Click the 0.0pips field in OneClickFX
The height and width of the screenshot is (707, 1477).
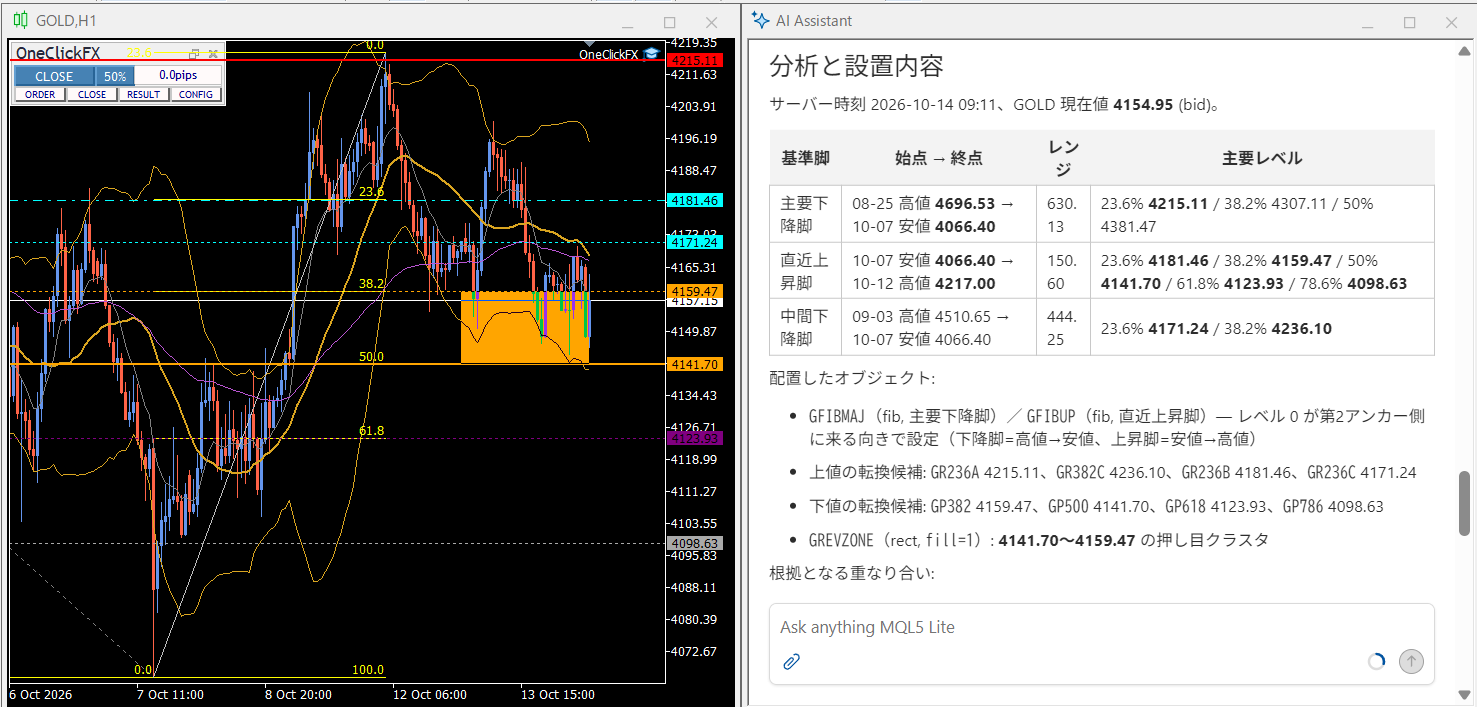[x=178, y=76]
